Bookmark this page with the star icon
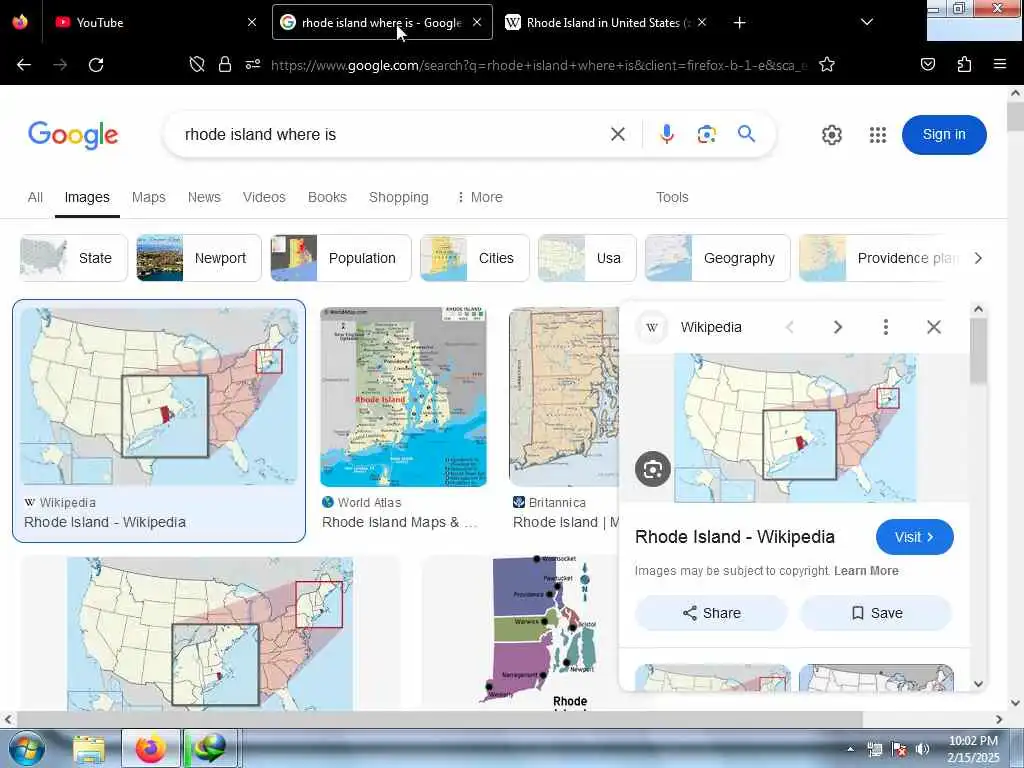1024x768 pixels. pos(827,65)
